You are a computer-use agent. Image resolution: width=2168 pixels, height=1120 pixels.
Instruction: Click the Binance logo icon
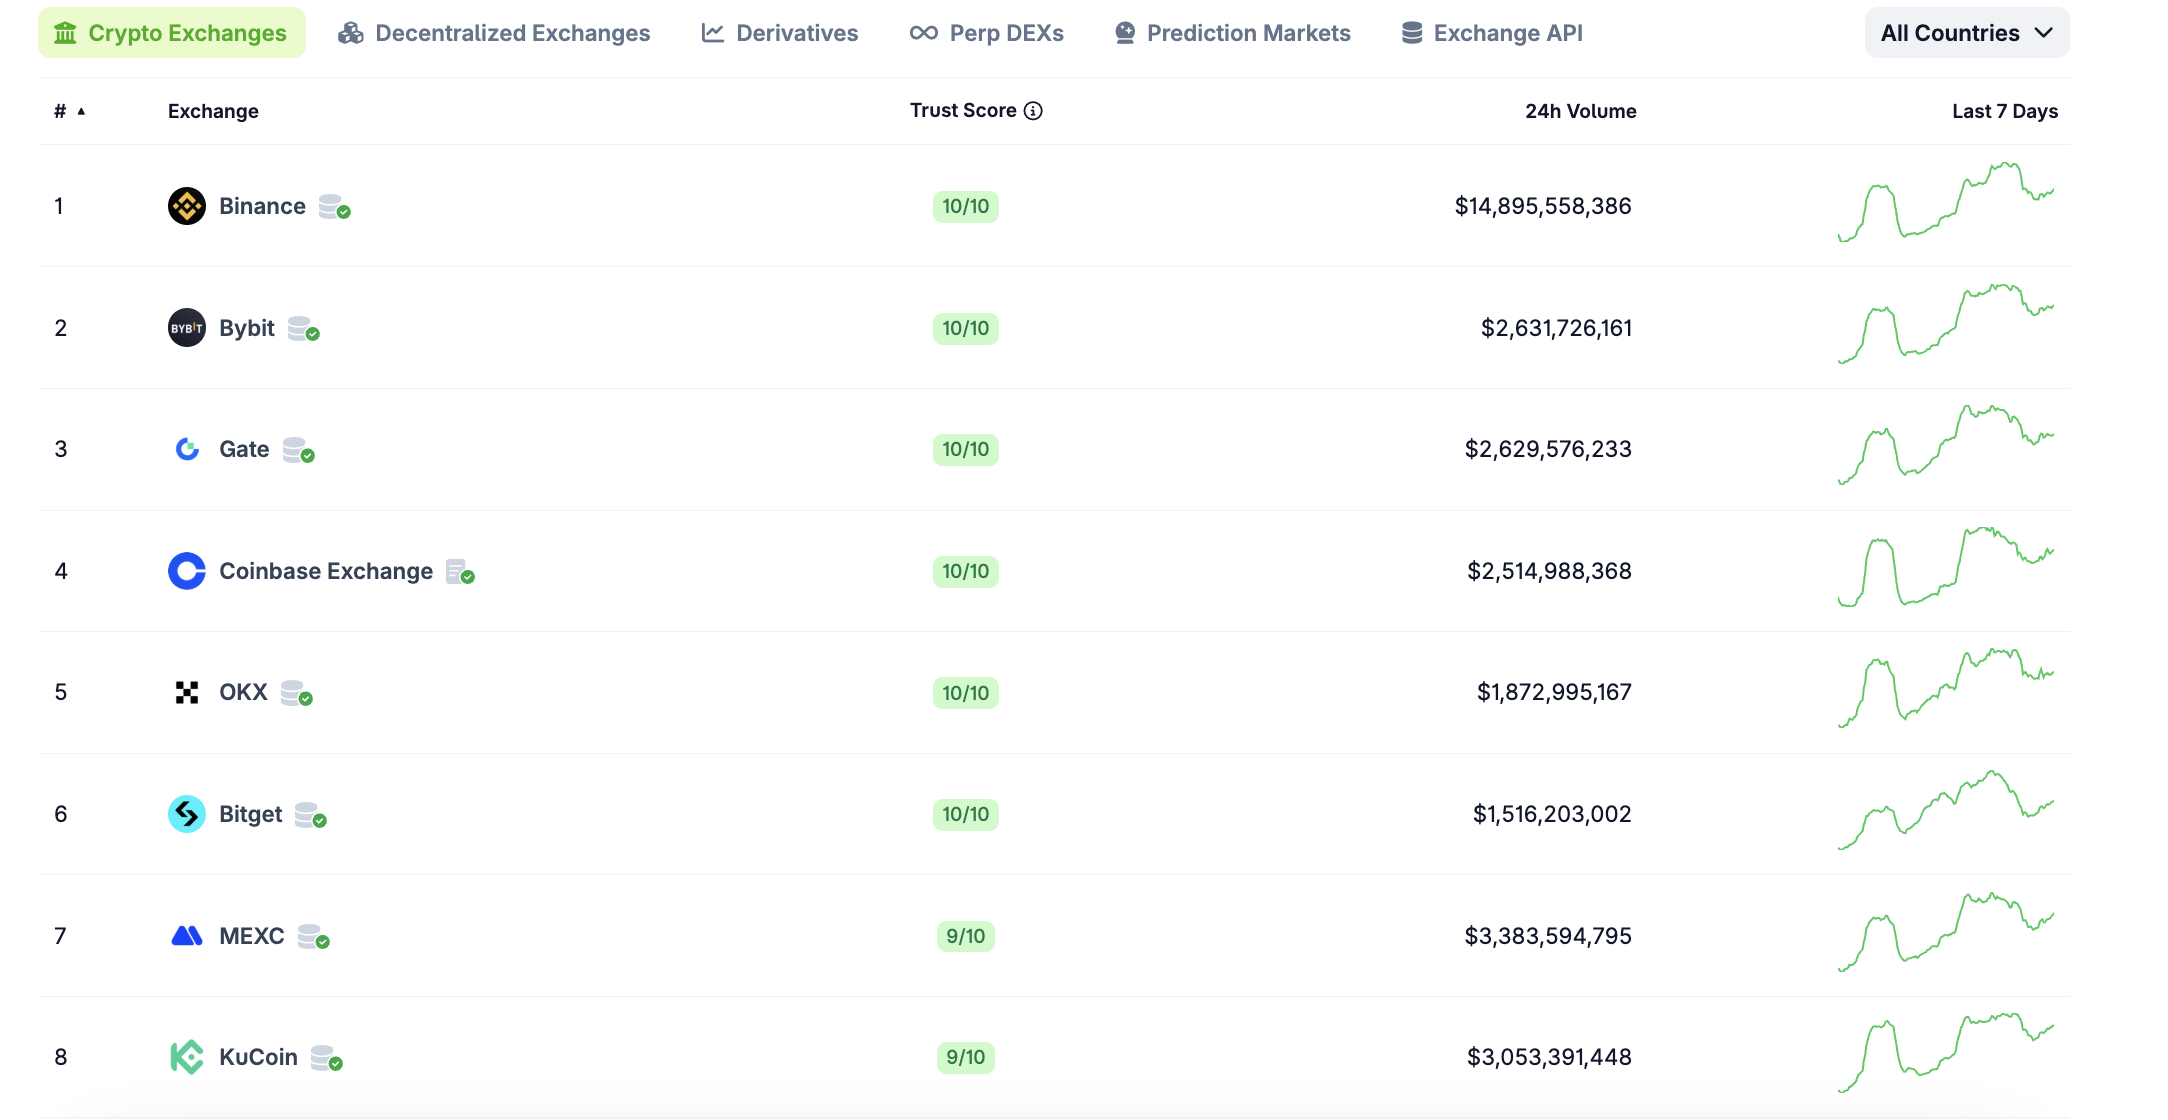point(187,206)
